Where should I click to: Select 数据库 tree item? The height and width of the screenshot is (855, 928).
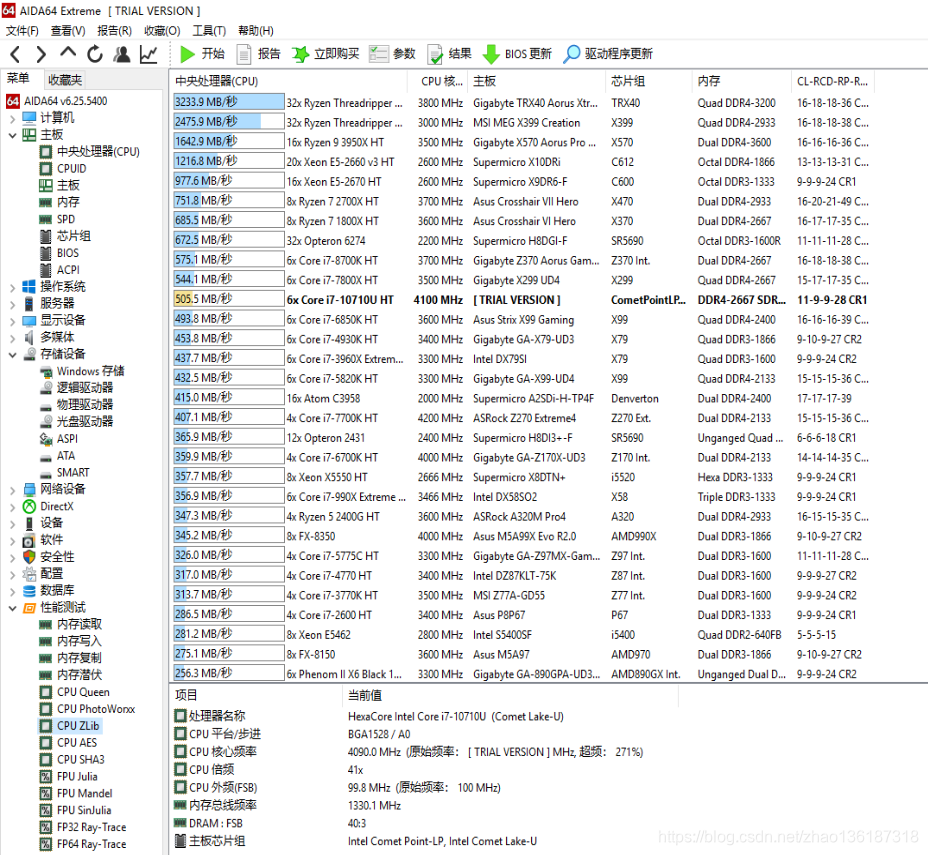(48, 591)
